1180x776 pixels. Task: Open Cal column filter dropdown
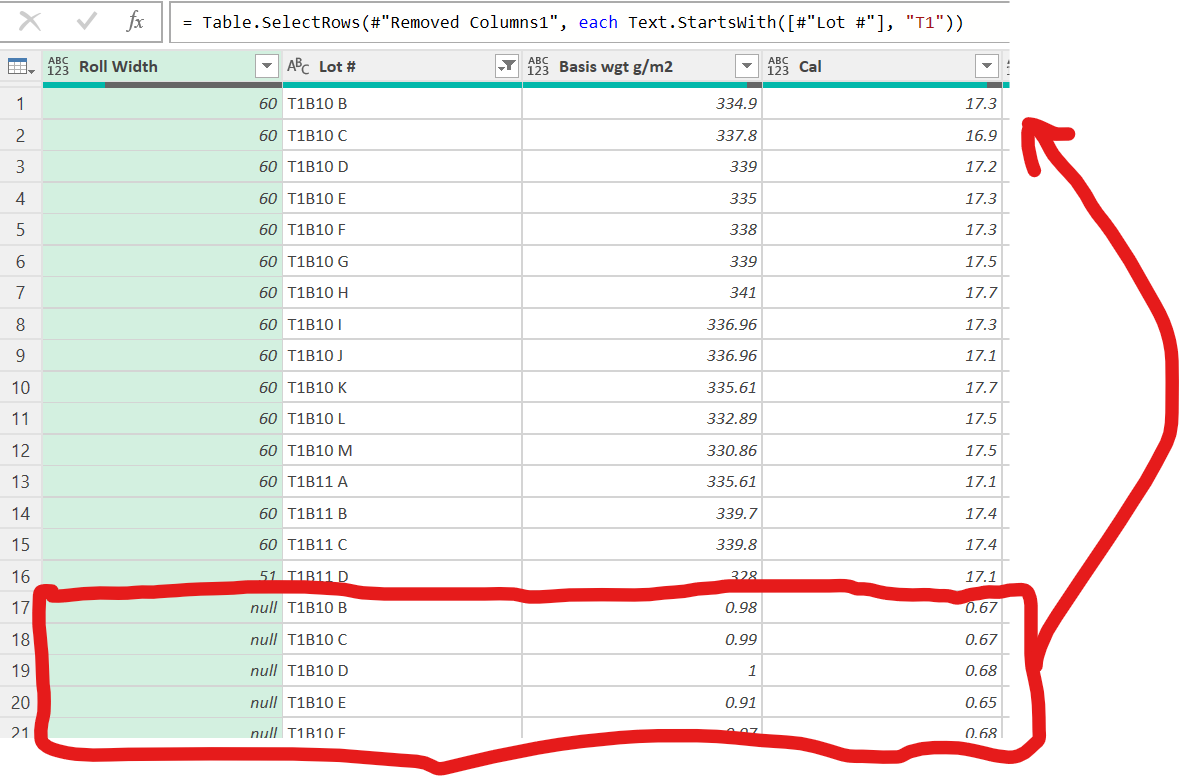(987, 66)
